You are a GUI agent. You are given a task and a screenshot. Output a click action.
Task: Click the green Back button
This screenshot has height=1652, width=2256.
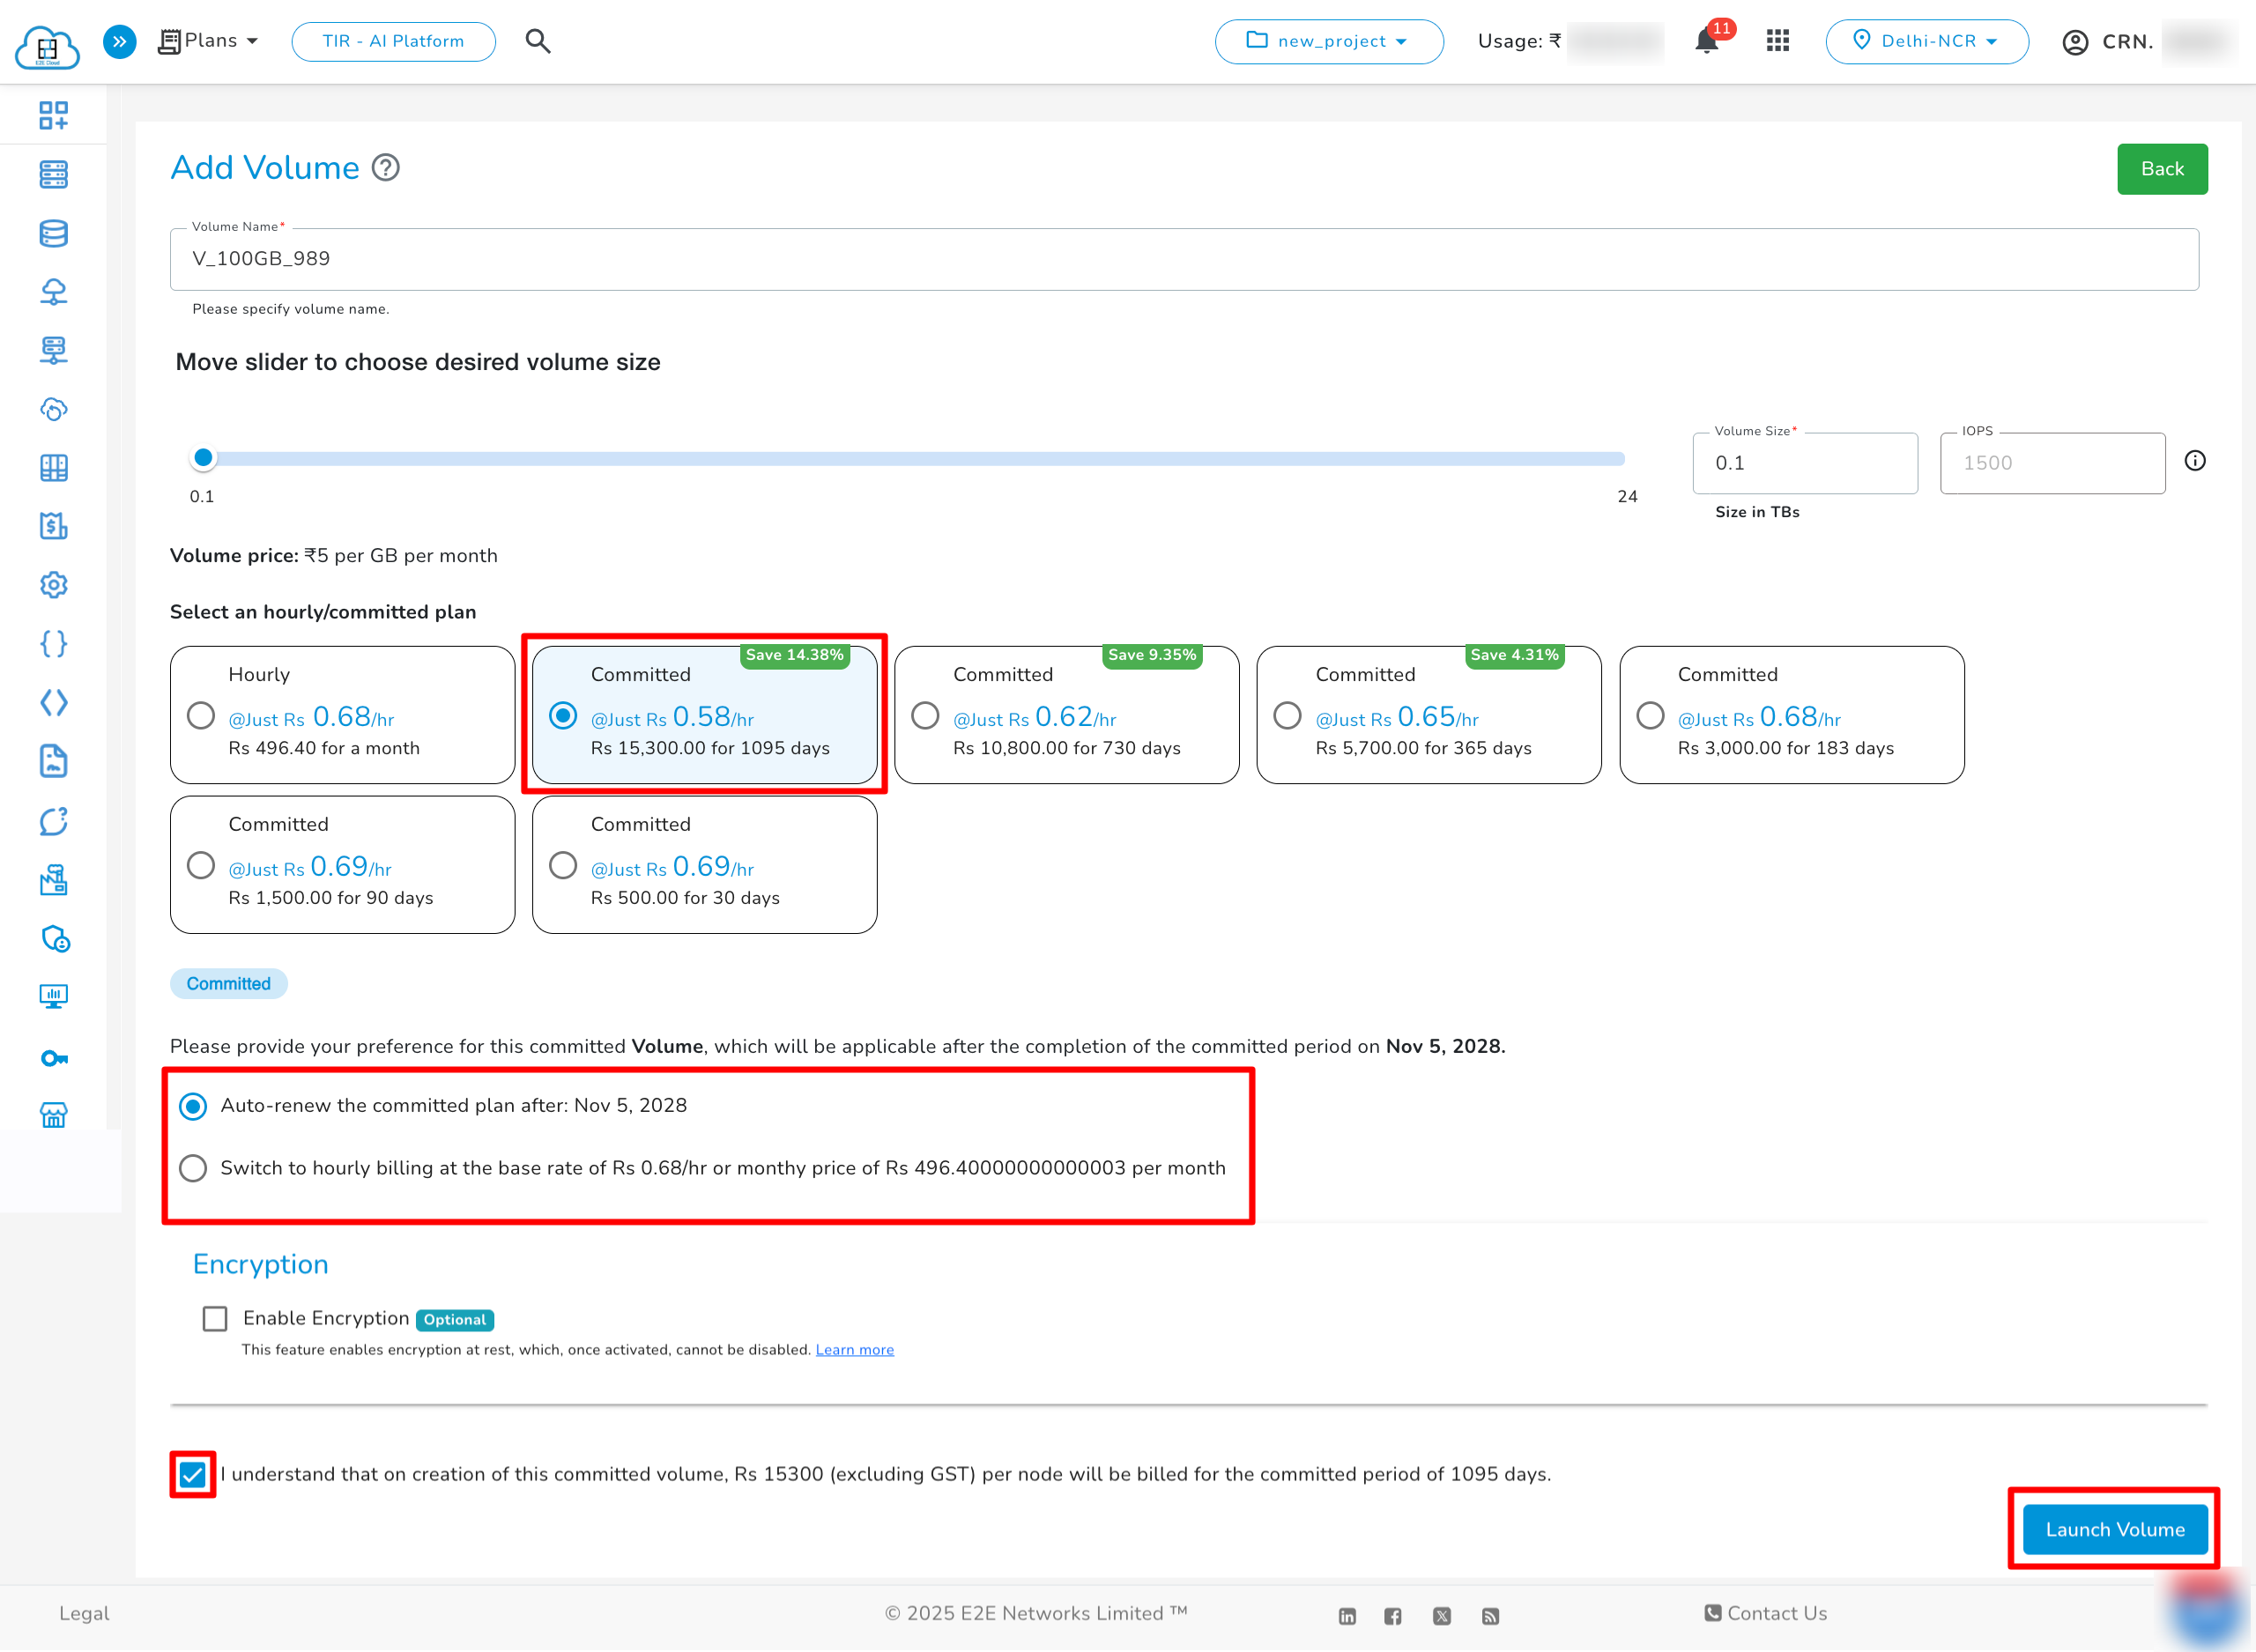(x=2161, y=169)
